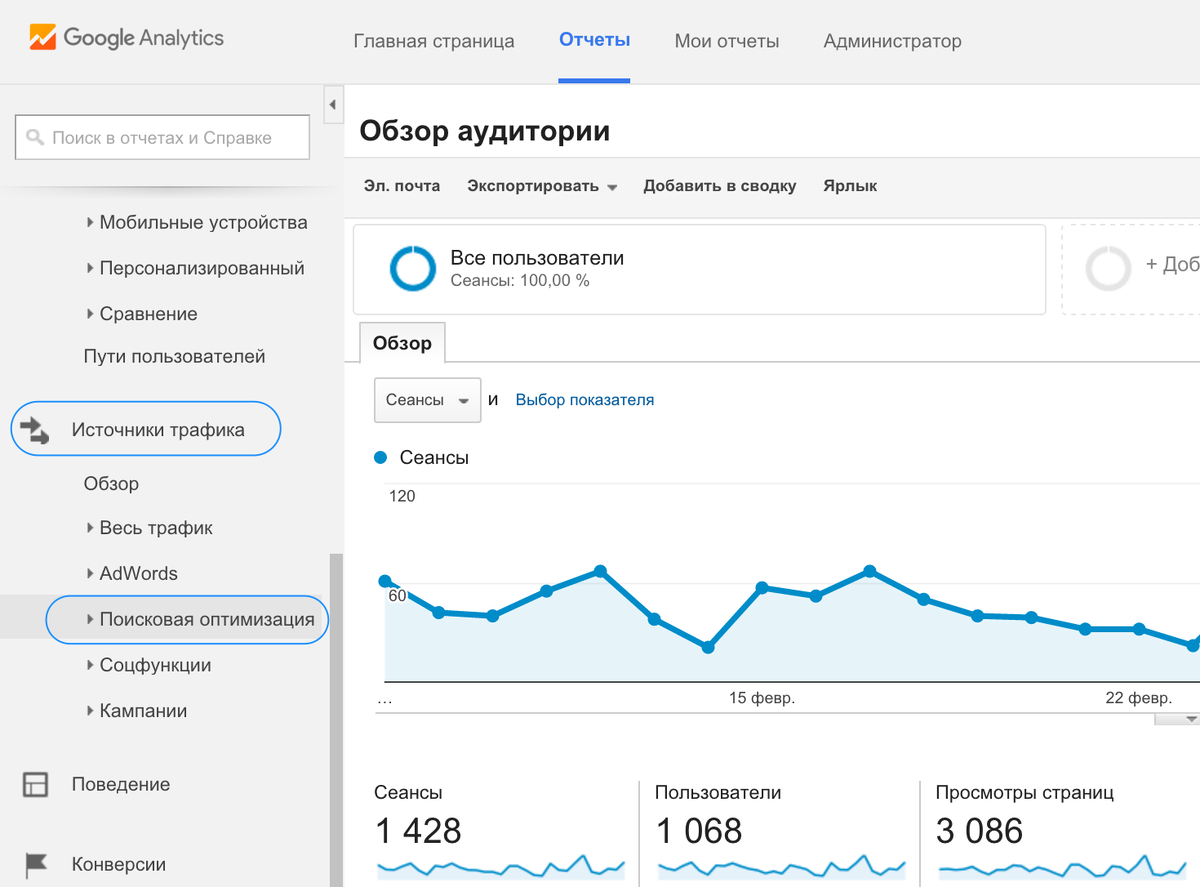Expand the Сравнение section
This screenshot has height=887, width=1200.
click(x=142, y=314)
